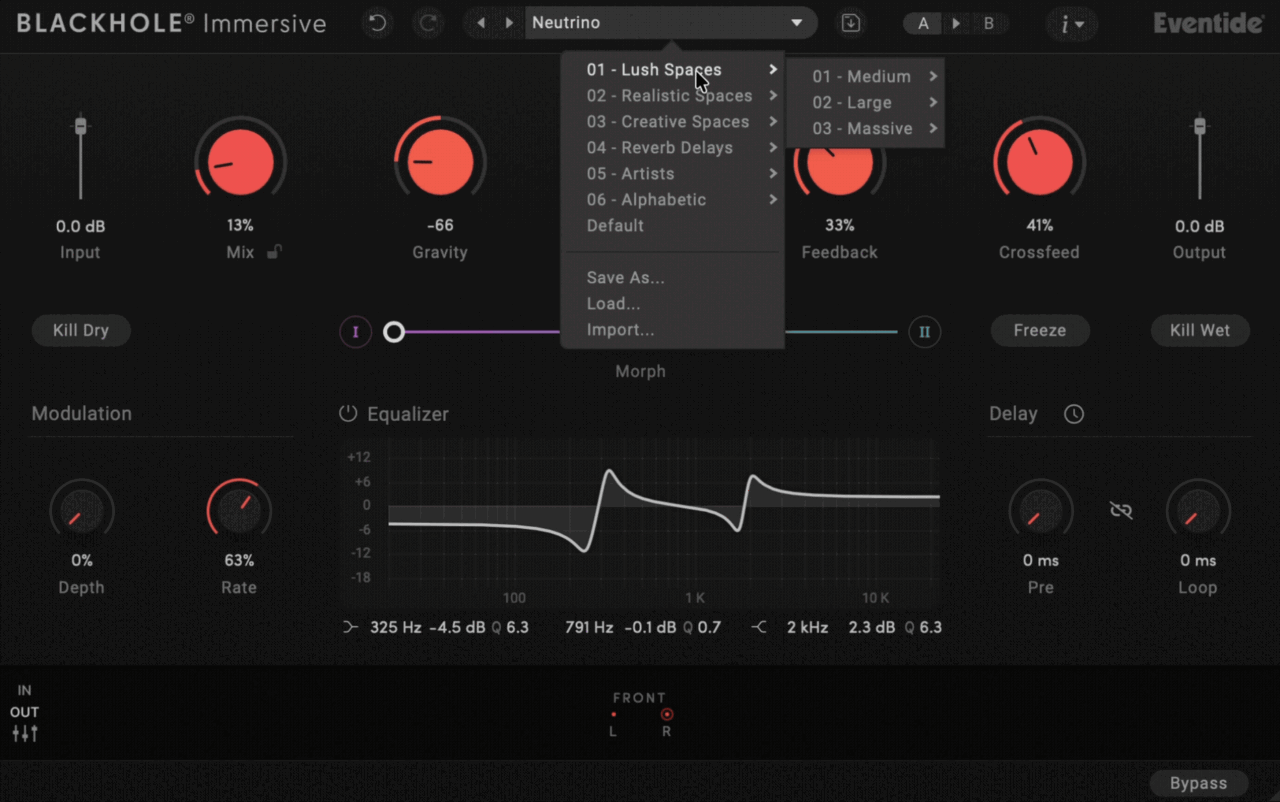Click Morph snapshot II button
Viewport: 1280px width, 802px height.
[x=924, y=332]
